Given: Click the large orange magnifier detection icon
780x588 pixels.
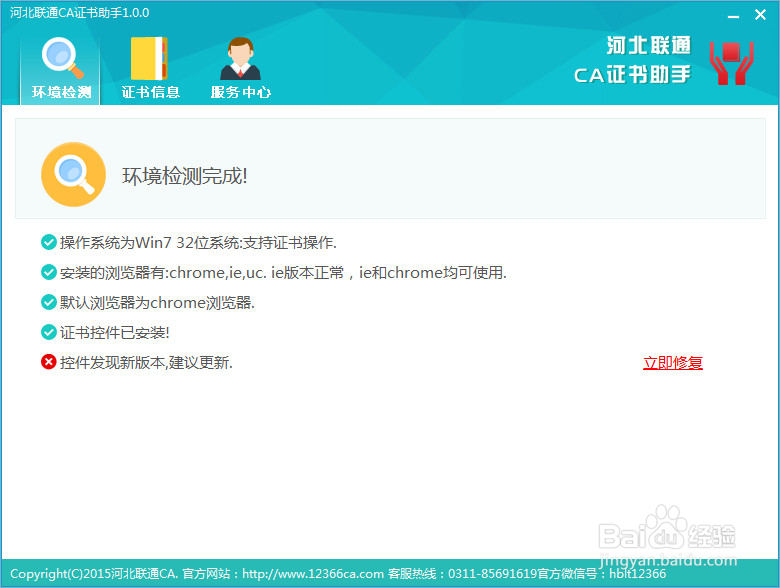Looking at the screenshot, I should pos(74,174).
